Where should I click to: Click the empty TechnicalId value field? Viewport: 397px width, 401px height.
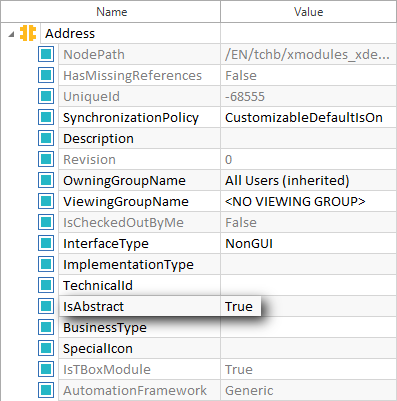(308, 285)
